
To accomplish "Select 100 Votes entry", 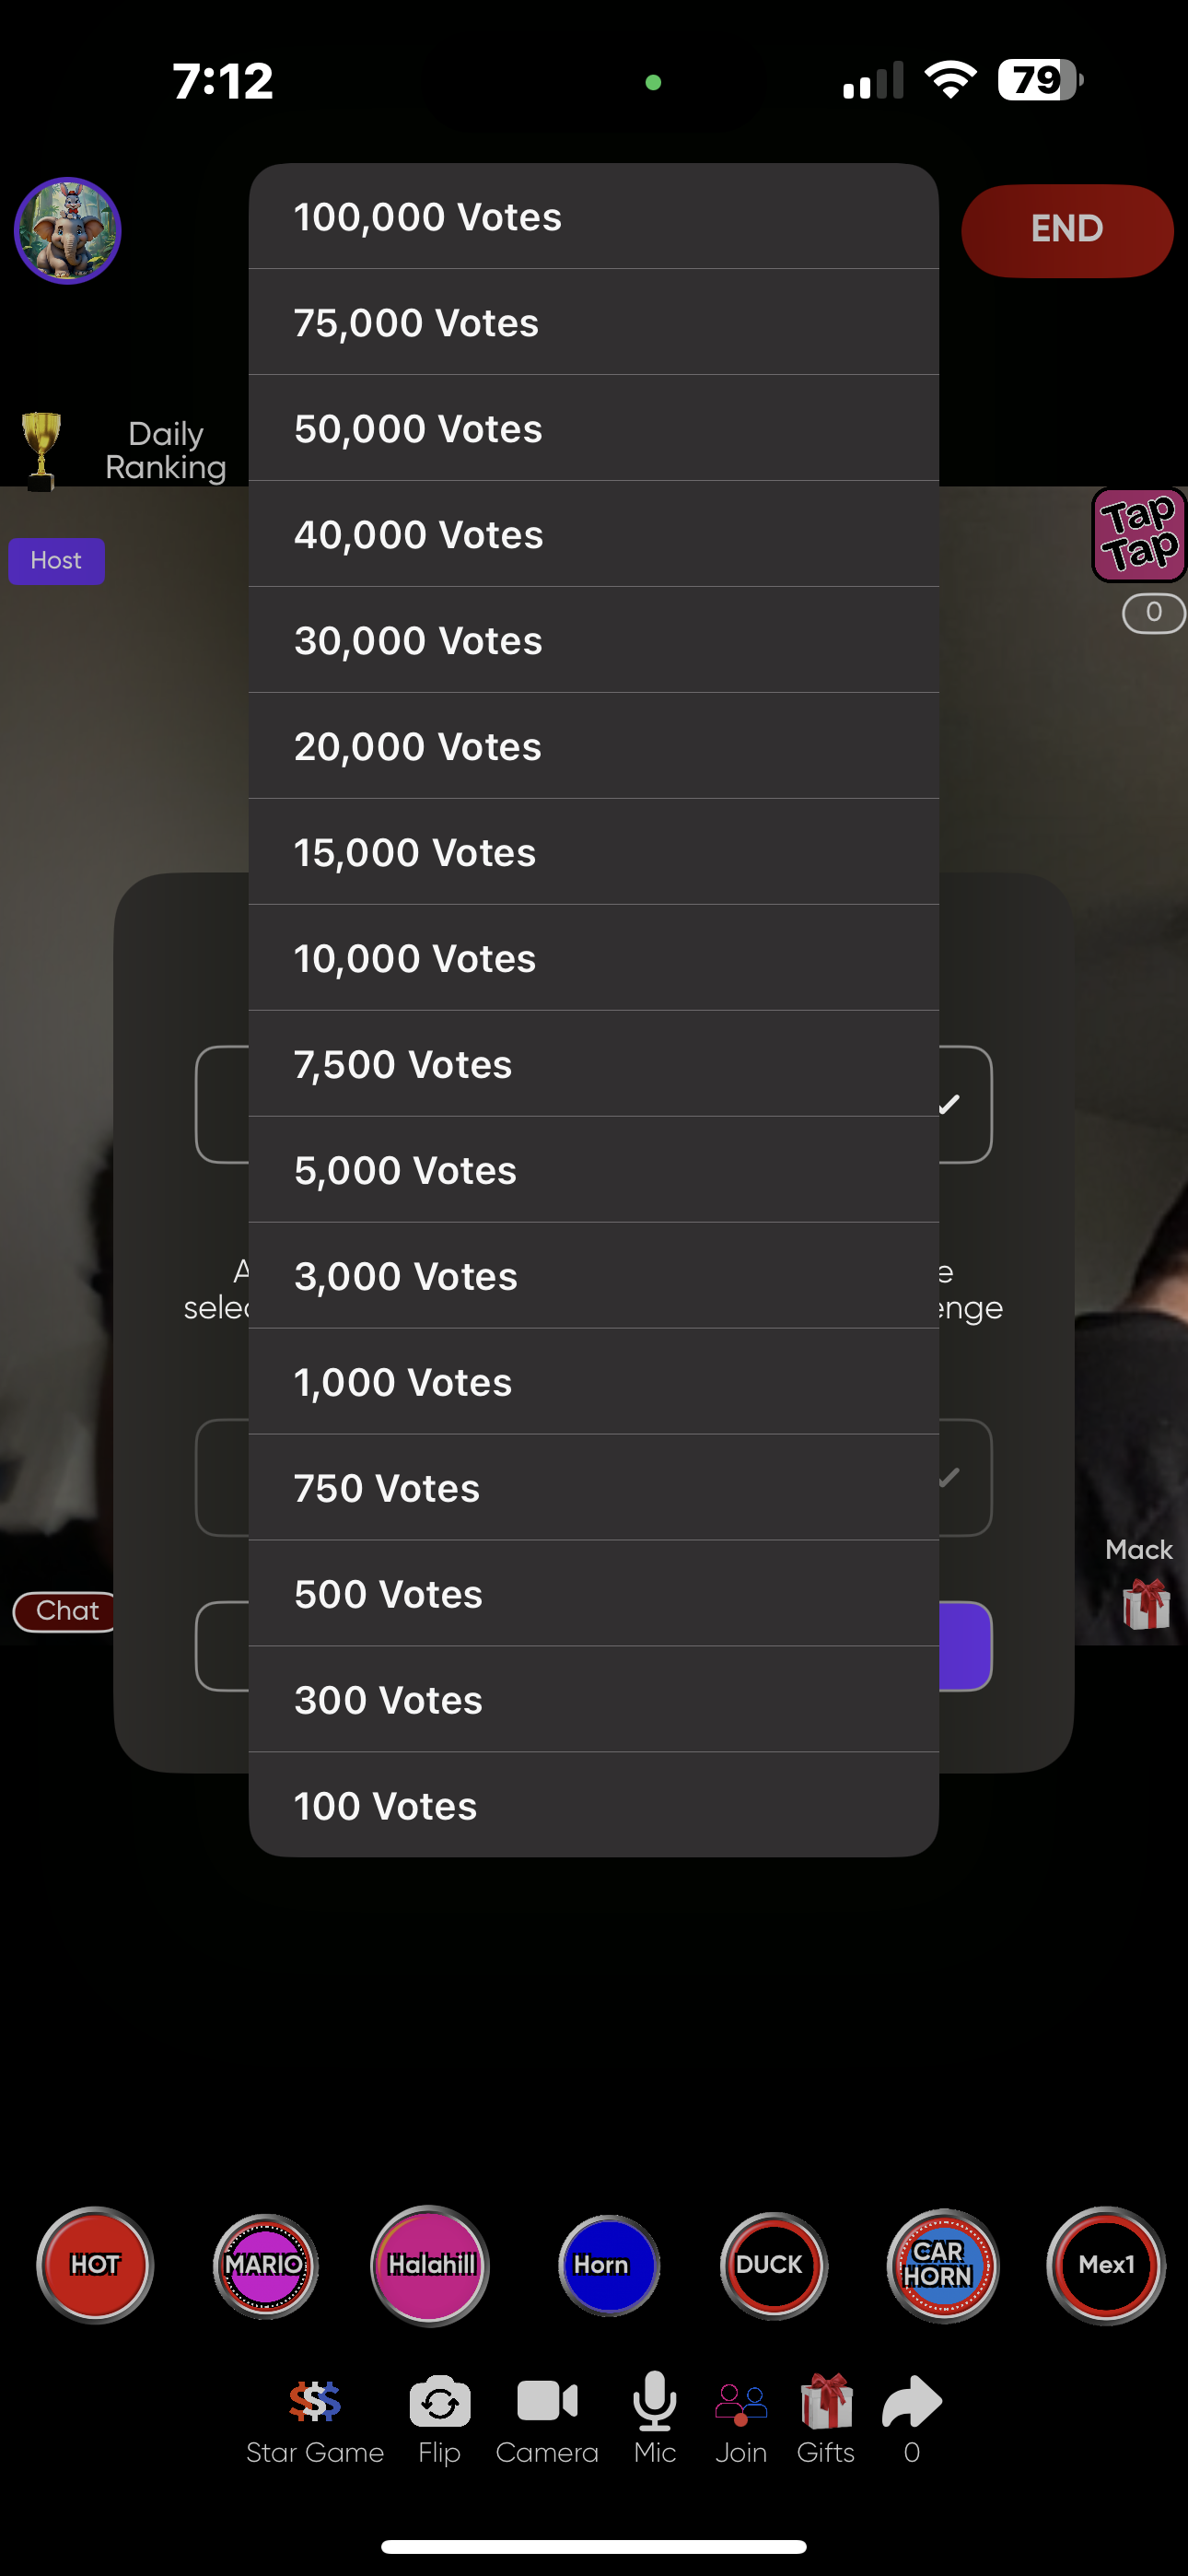I will click(x=593, y=1805).
